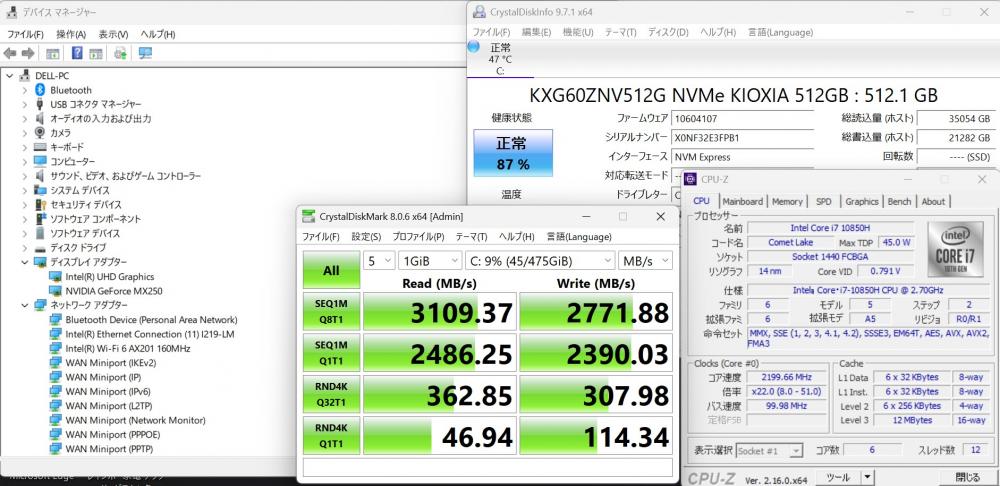Image resolution: width=1000 pixels, height=486 pixels.
Task: Click icon beside Intel(R) UHD Graphics
Action: point(55,276)
